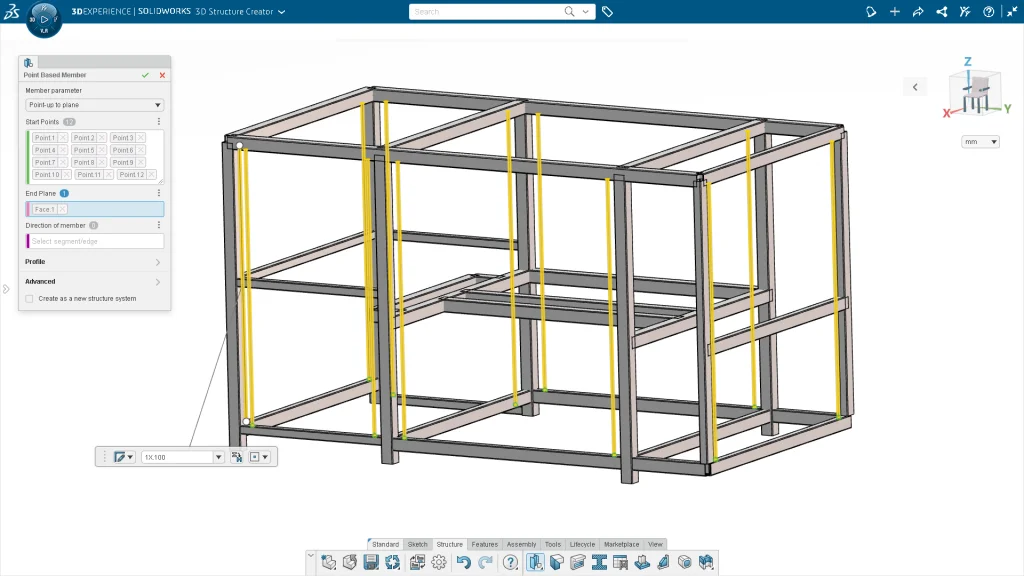The height and width of the screenshot is (576, 1024).
Task: Remove Face.1 from the End Plane field
Action: click(x=62, y=209)
